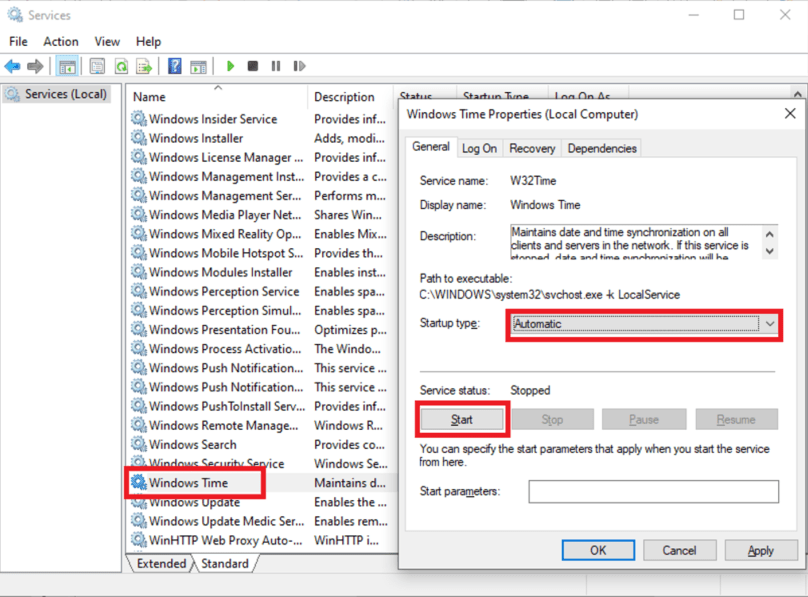
Task: Click the Start button for the service
Action: pos(461,419)
